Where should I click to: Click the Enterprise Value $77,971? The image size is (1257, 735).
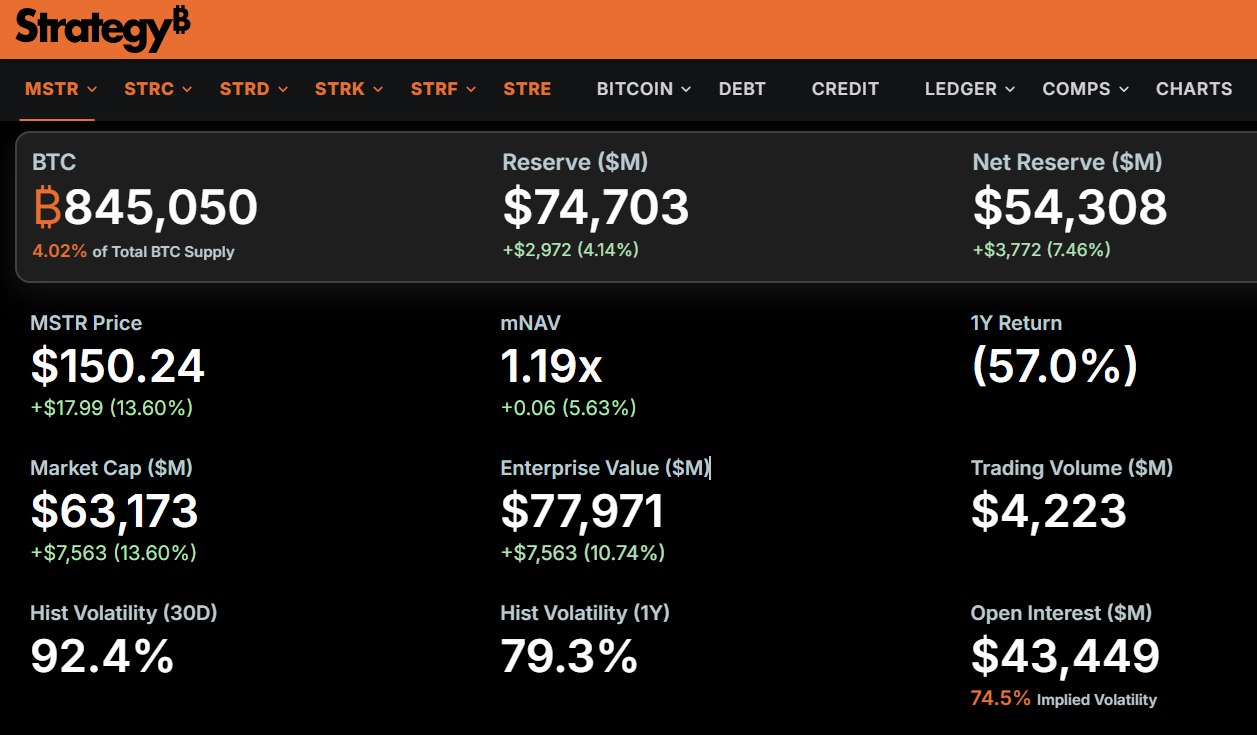click(583, 511)
